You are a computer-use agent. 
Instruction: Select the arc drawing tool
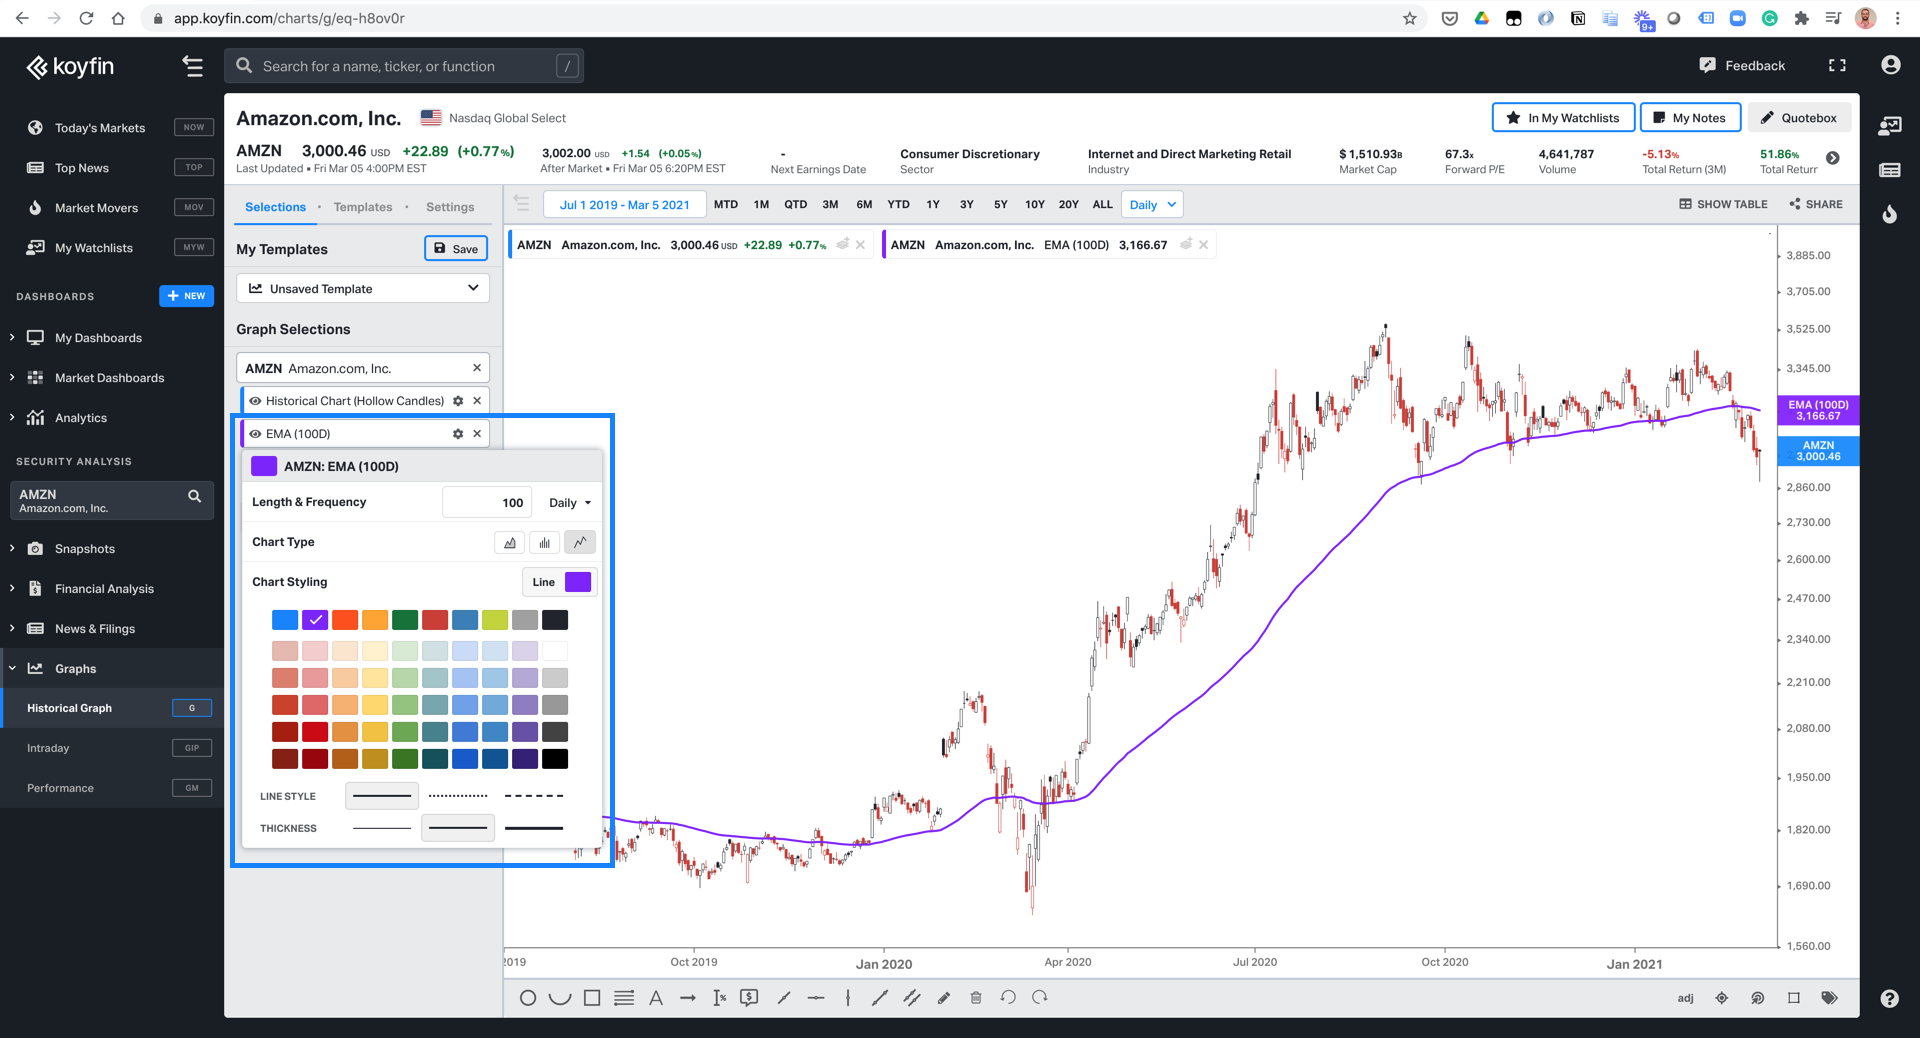click(560, 998)
